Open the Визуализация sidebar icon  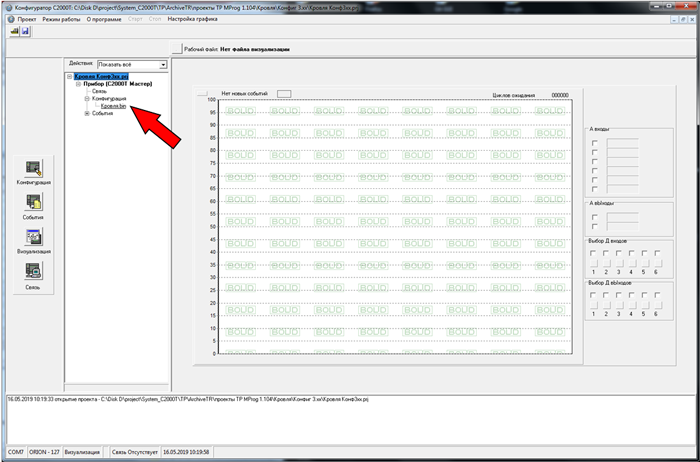point(33,238)
